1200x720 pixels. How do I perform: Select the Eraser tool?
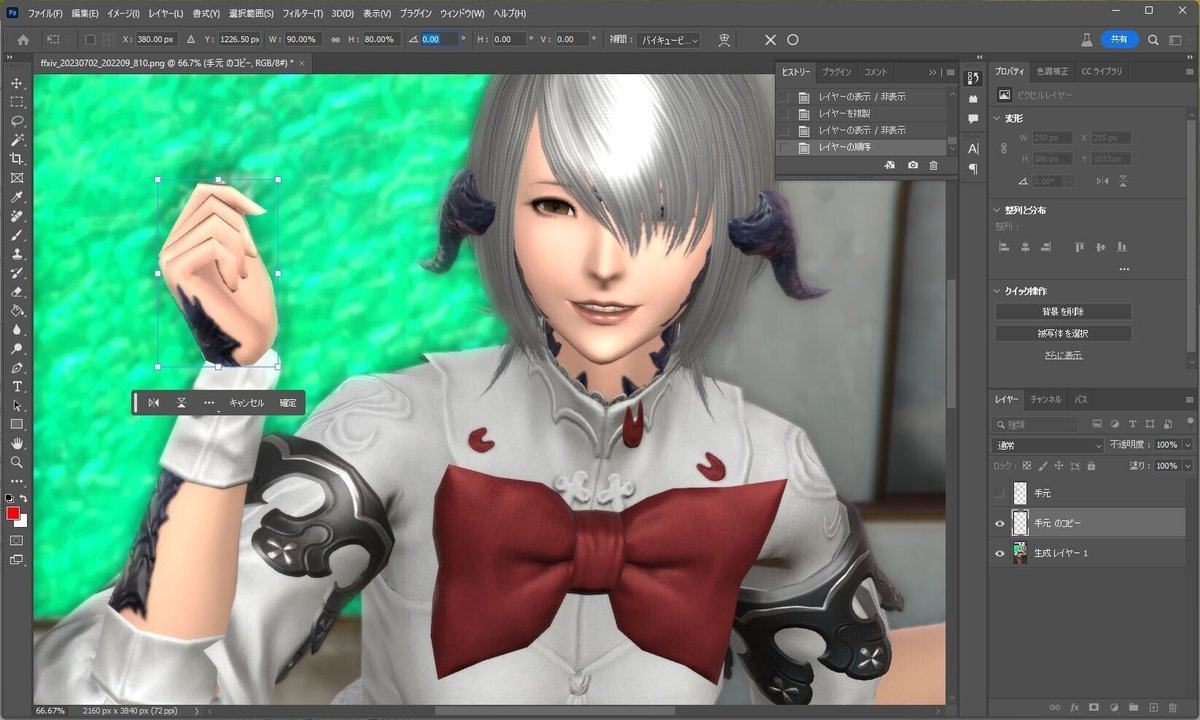(x=17, y=292)
